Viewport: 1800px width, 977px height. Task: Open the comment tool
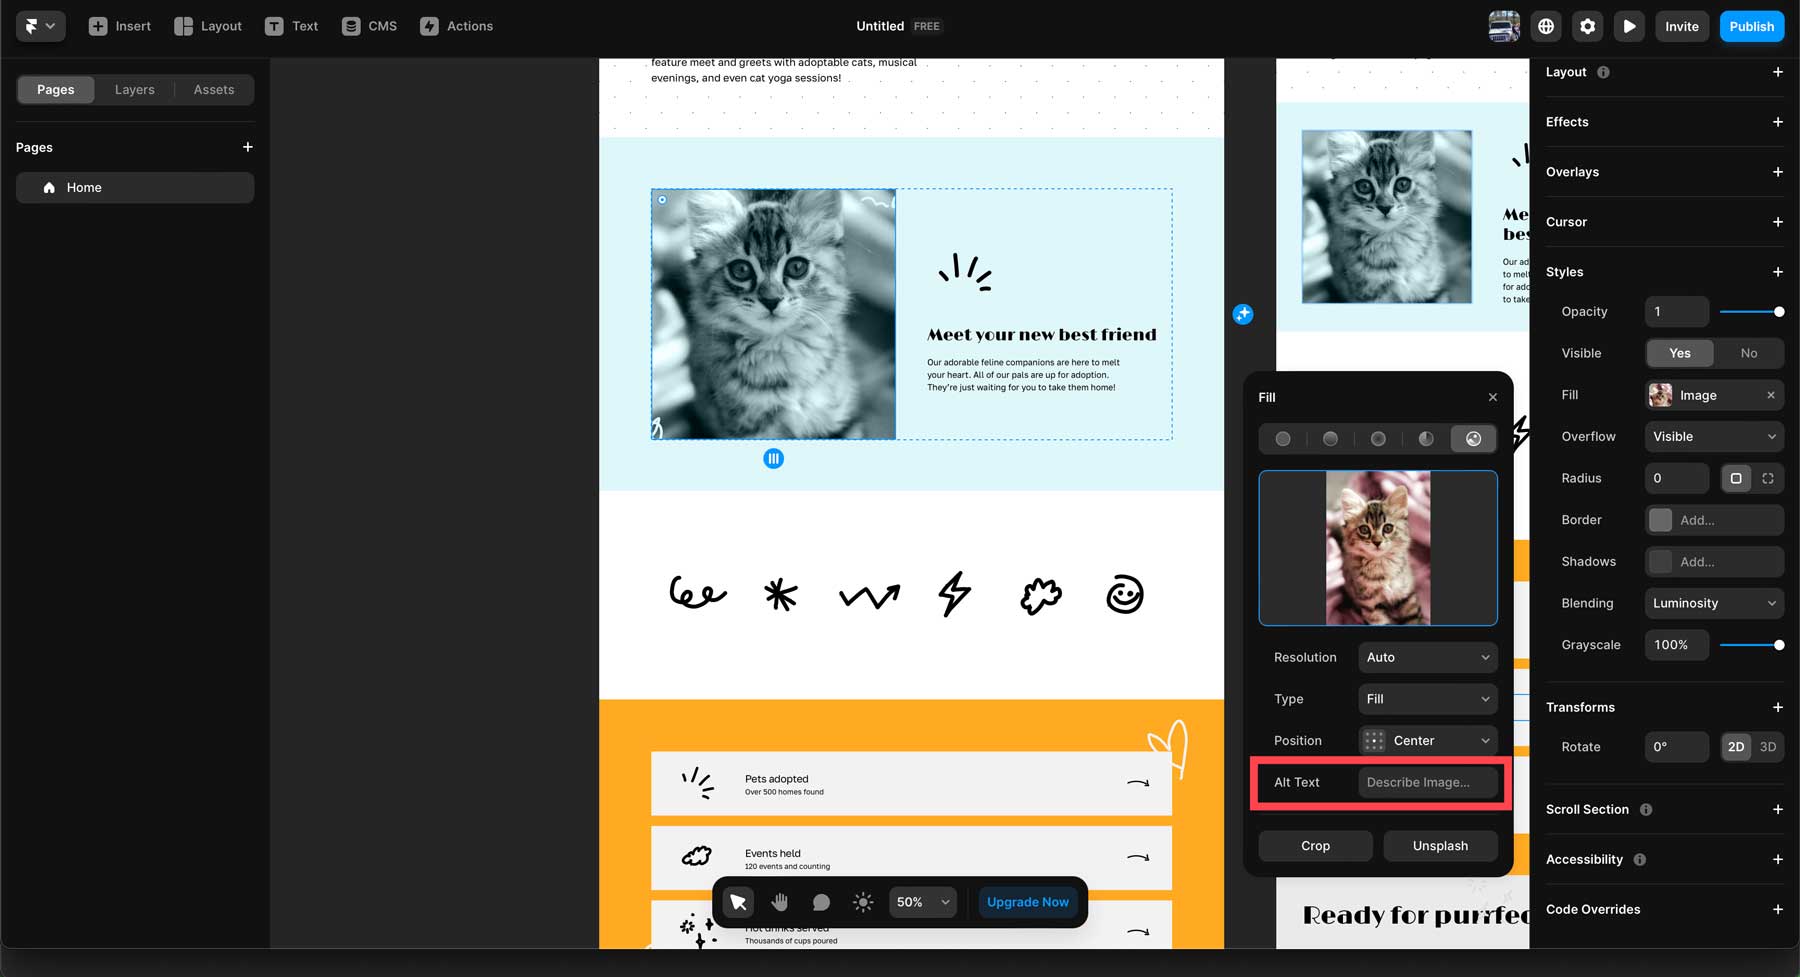point(820,902)
